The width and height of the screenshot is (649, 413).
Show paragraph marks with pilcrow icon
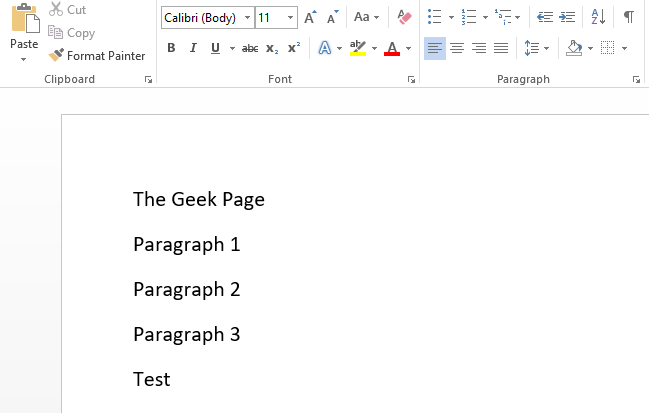[628, 17]
